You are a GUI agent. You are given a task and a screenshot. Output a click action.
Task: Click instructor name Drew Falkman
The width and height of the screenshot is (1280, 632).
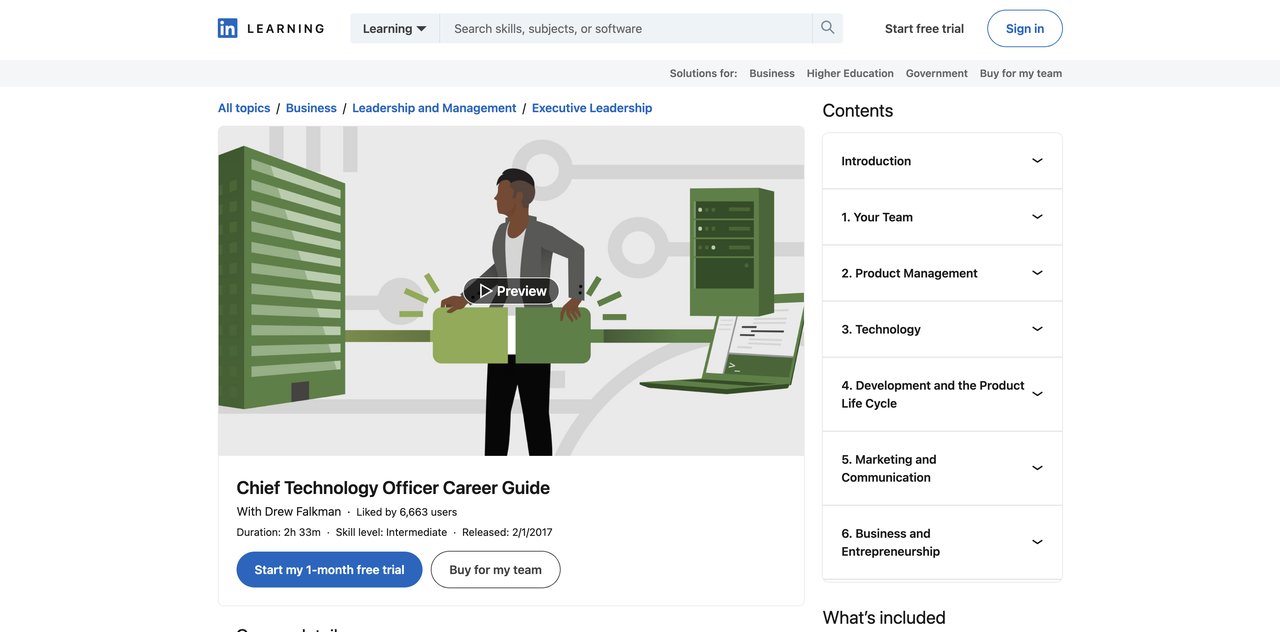pyautogui.click(x=303, y=512)
